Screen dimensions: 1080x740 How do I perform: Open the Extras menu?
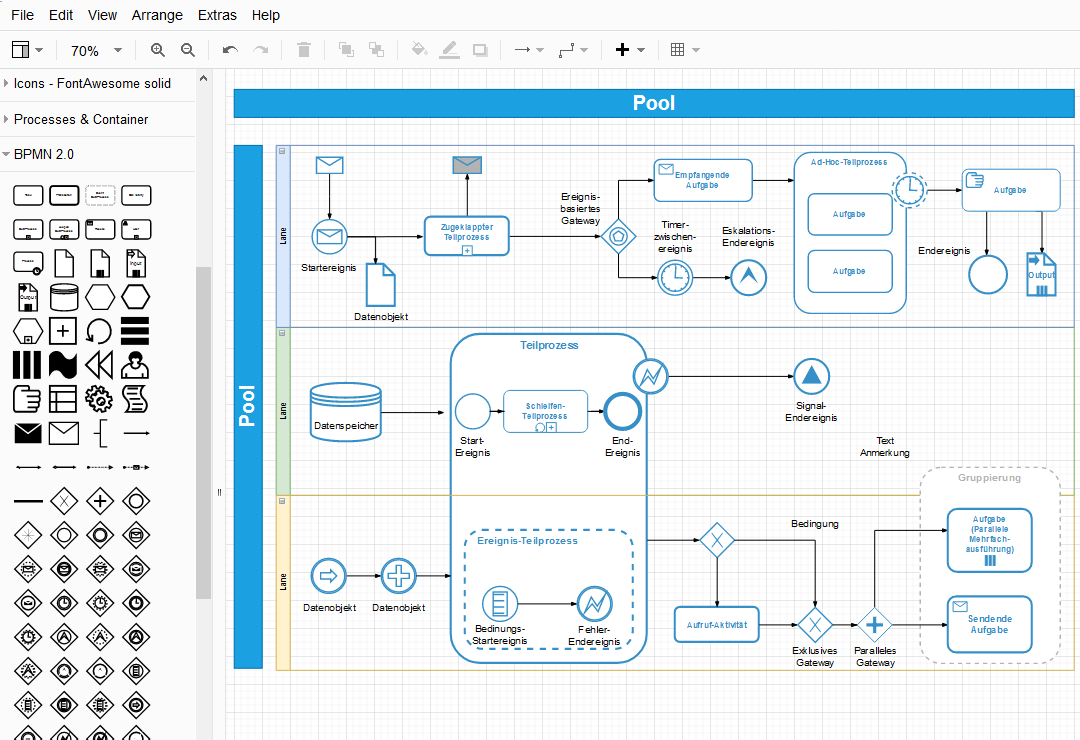click(x=217, y=15)
